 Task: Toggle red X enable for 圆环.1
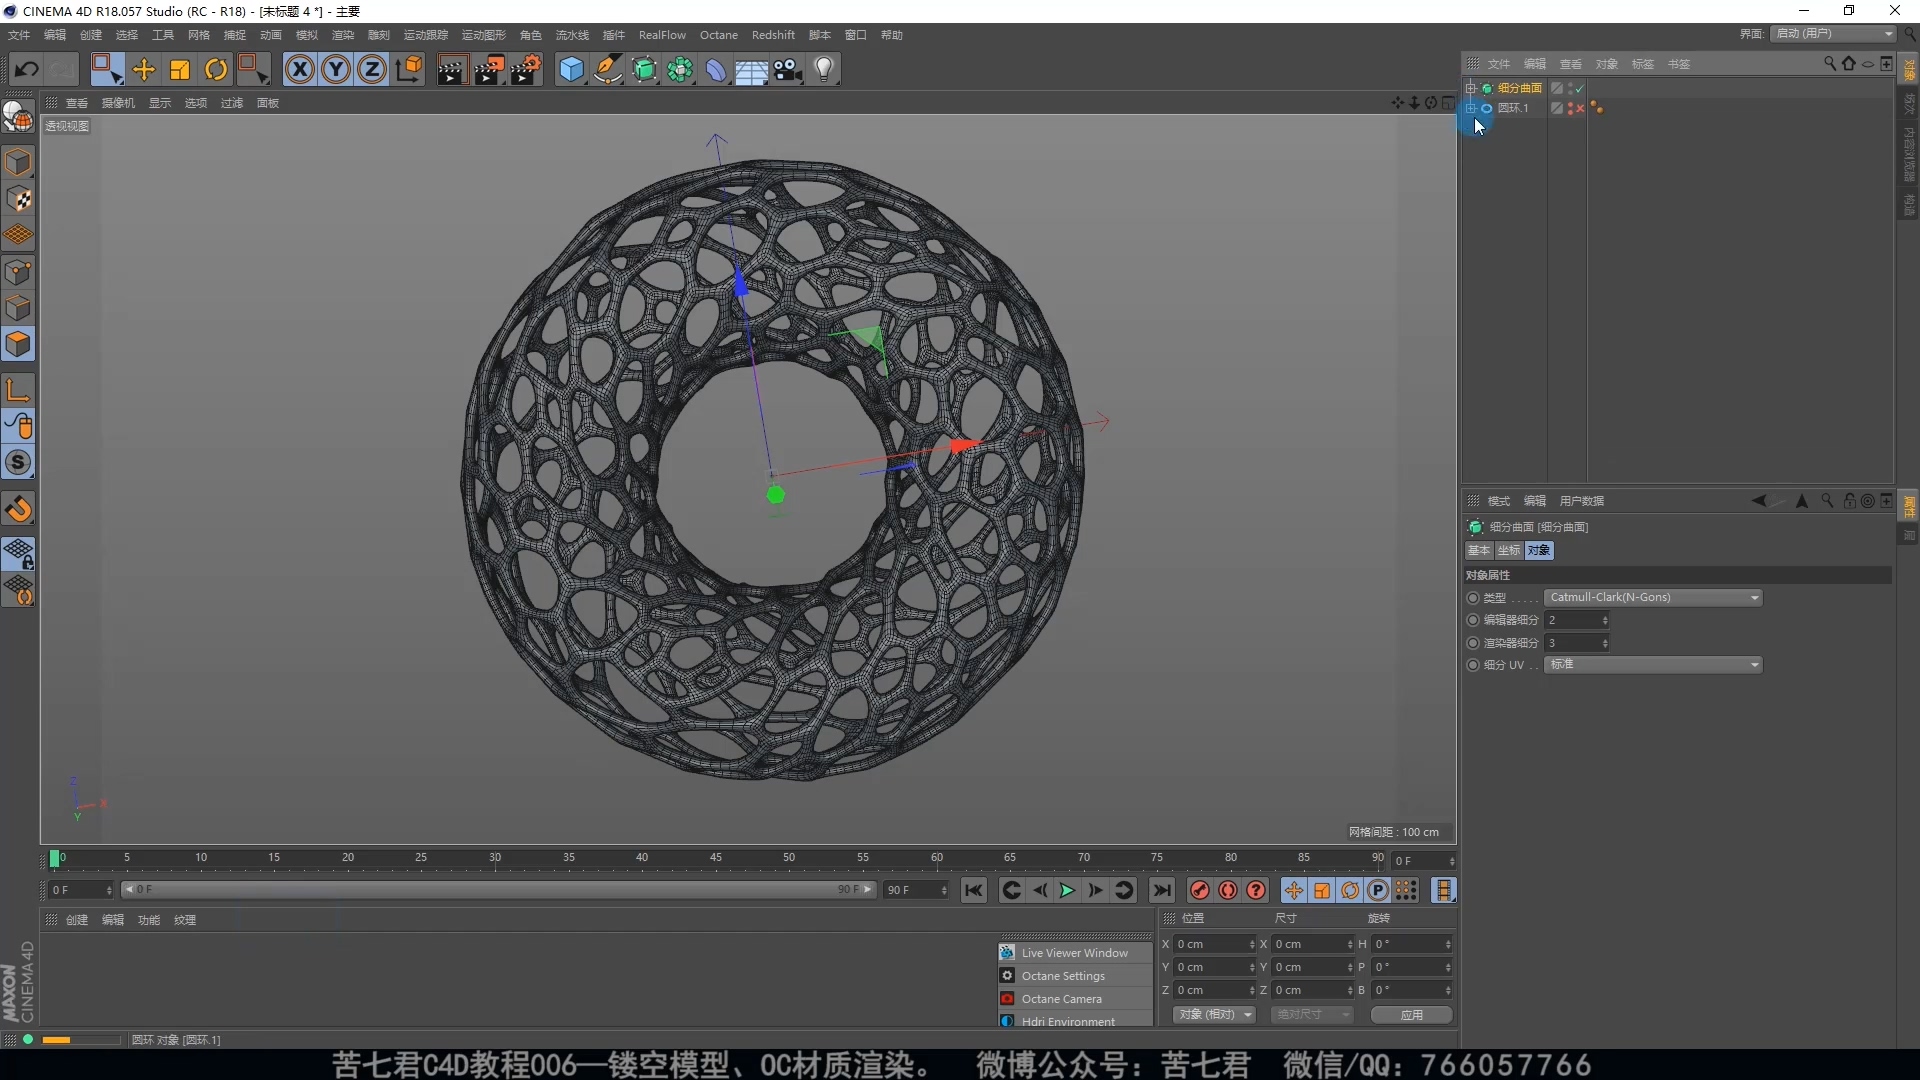[1580, 108]
